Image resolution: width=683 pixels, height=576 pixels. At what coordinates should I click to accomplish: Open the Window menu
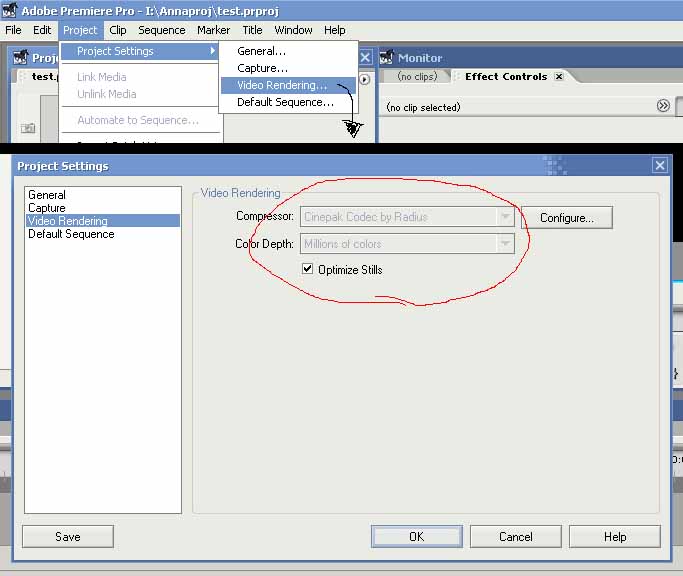tap(293, 30)
